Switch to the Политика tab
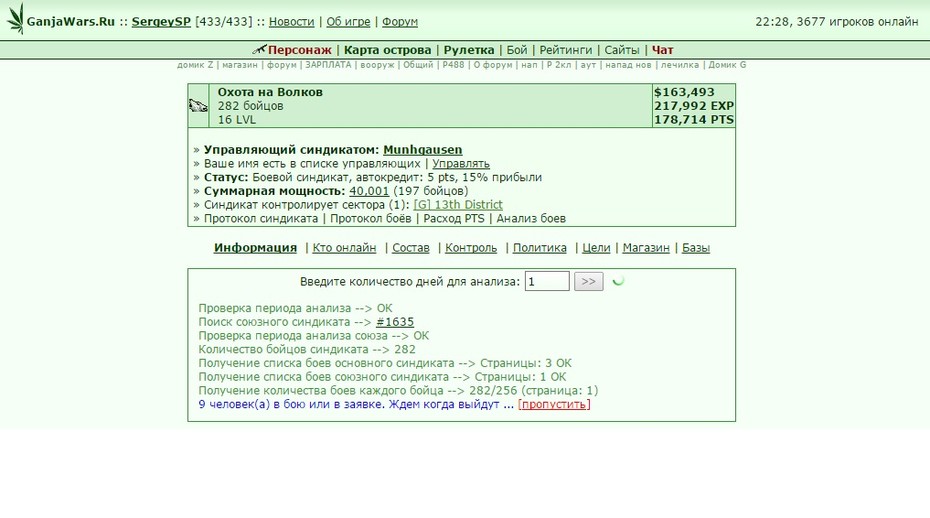 pyautogui.click(x=540, y=247)
